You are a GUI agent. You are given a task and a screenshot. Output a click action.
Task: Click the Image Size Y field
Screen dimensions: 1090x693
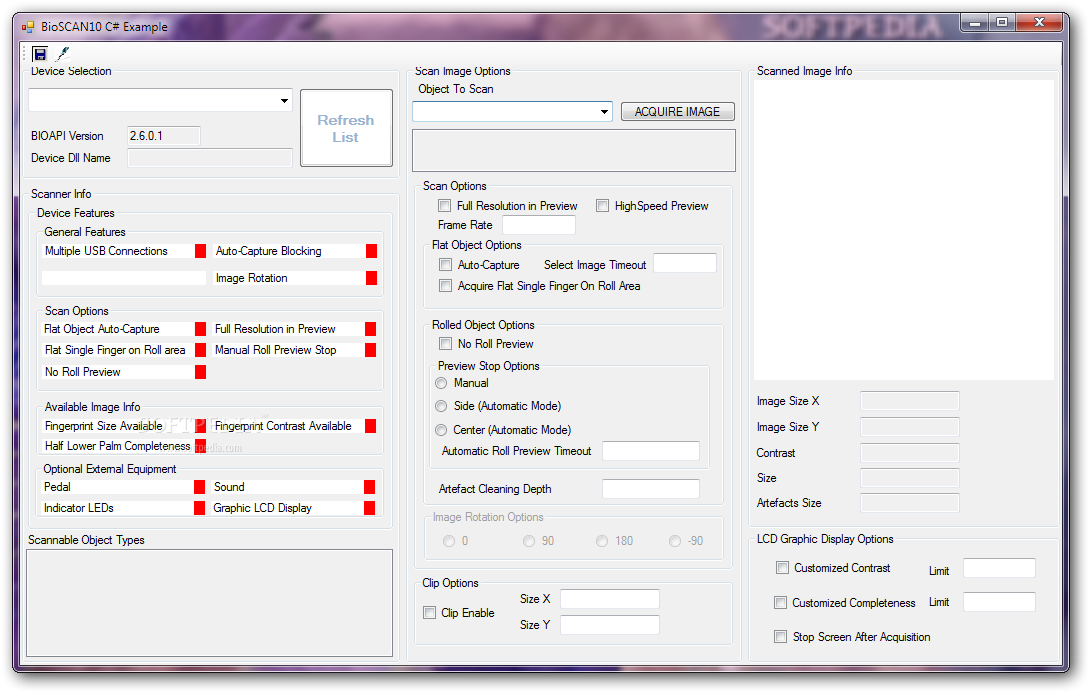click(x=909, y=427)
